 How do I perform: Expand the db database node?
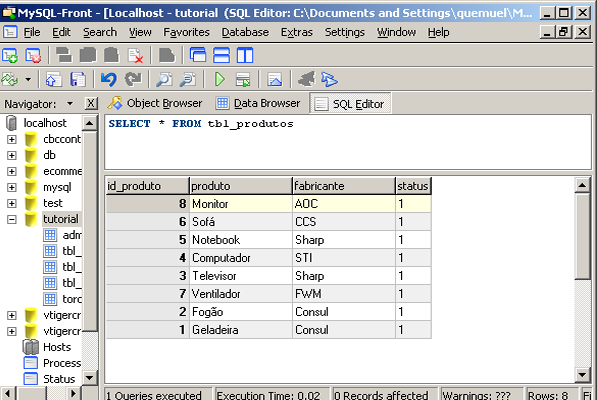12,155
